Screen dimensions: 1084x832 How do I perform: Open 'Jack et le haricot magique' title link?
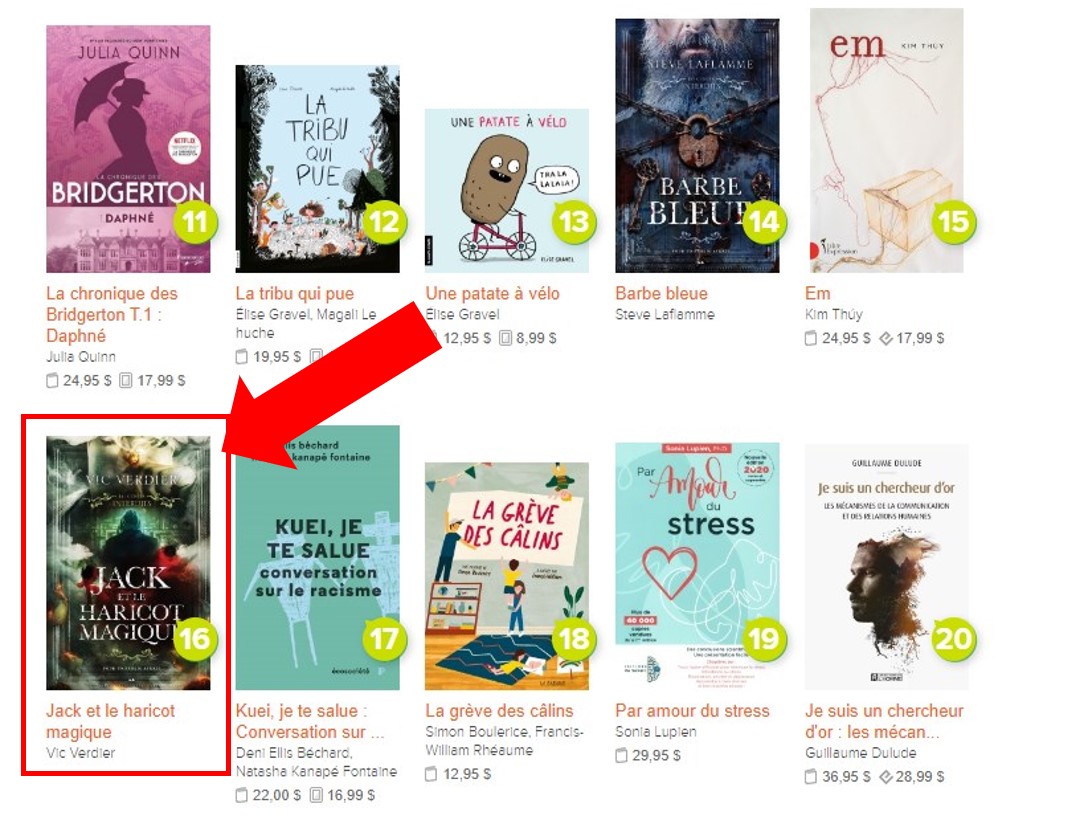[x=111, y=721]
